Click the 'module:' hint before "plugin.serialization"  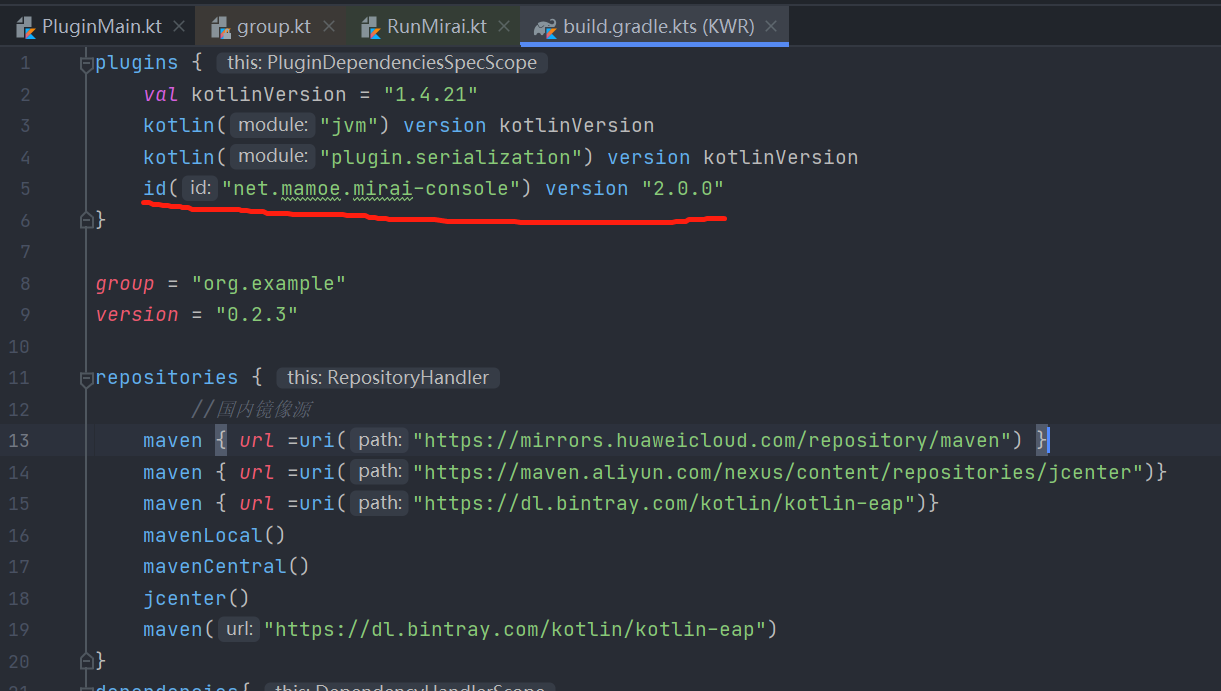click(x=273, y=157)
